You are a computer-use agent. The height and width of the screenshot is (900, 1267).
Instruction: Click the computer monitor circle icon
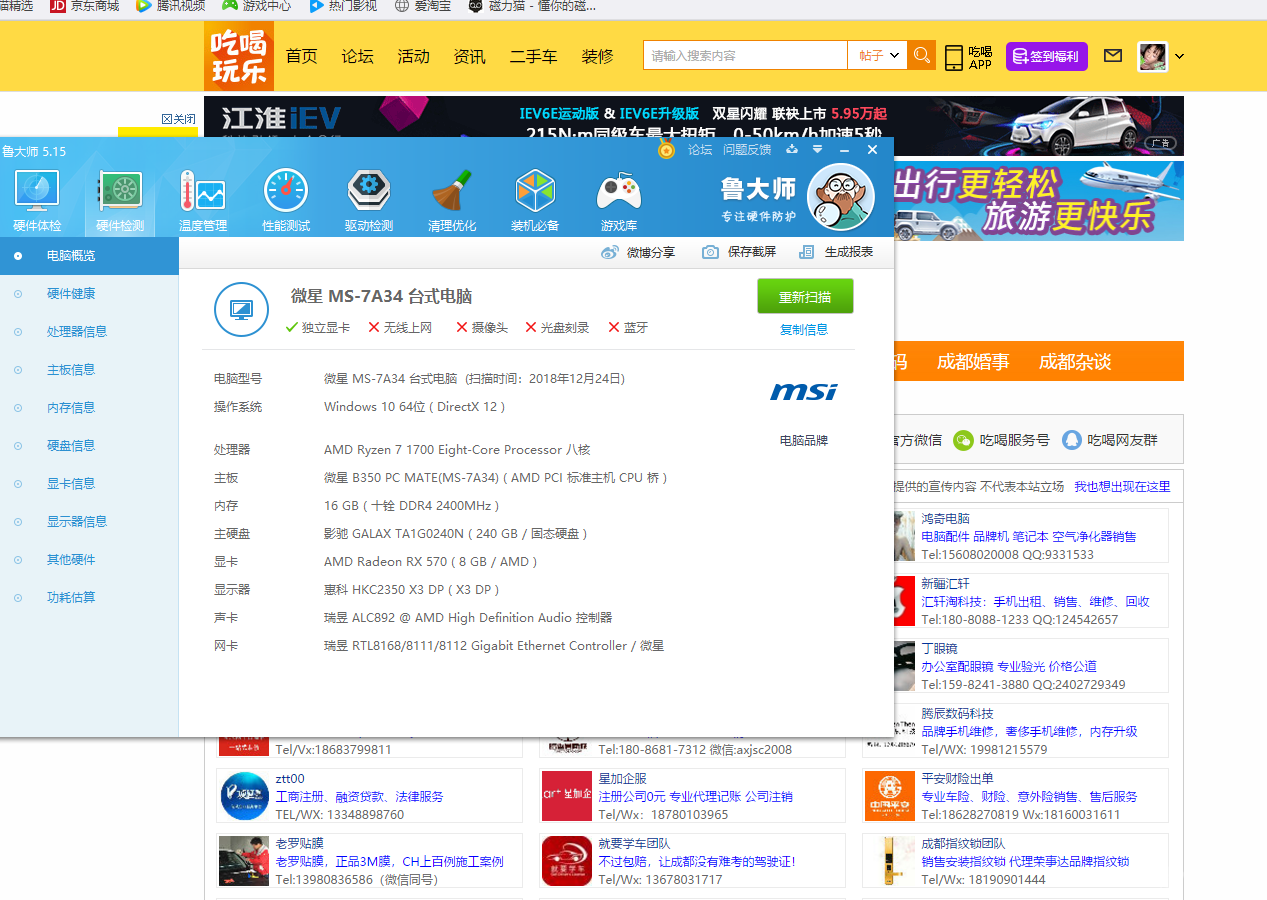pyautogui.click(x=241, y=310)
